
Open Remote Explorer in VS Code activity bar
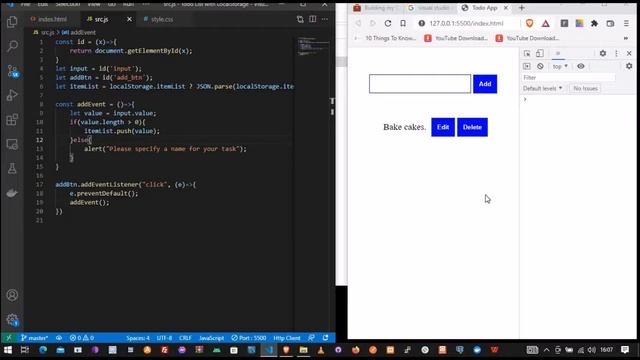12,144
